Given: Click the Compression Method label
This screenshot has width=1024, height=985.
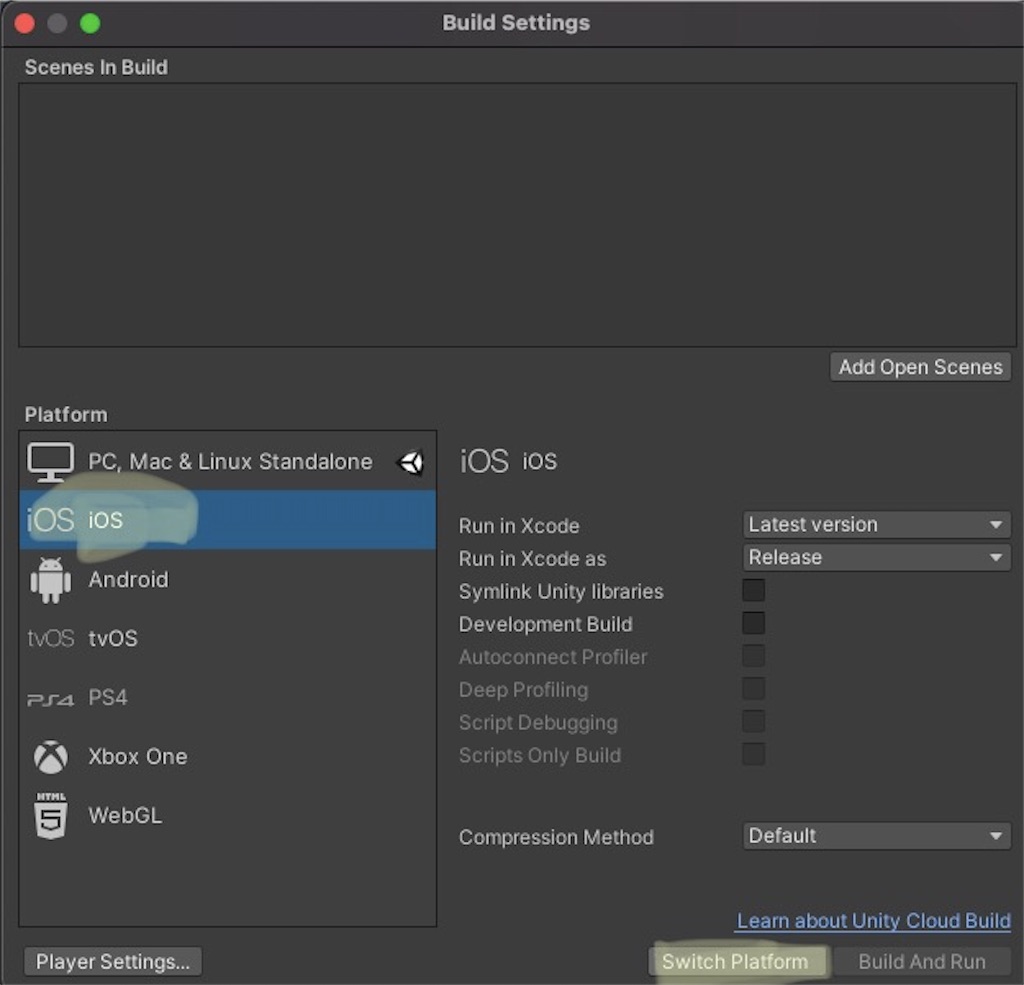Looking at the screenshot, I should pyautogui.click(x=556, y=837).
